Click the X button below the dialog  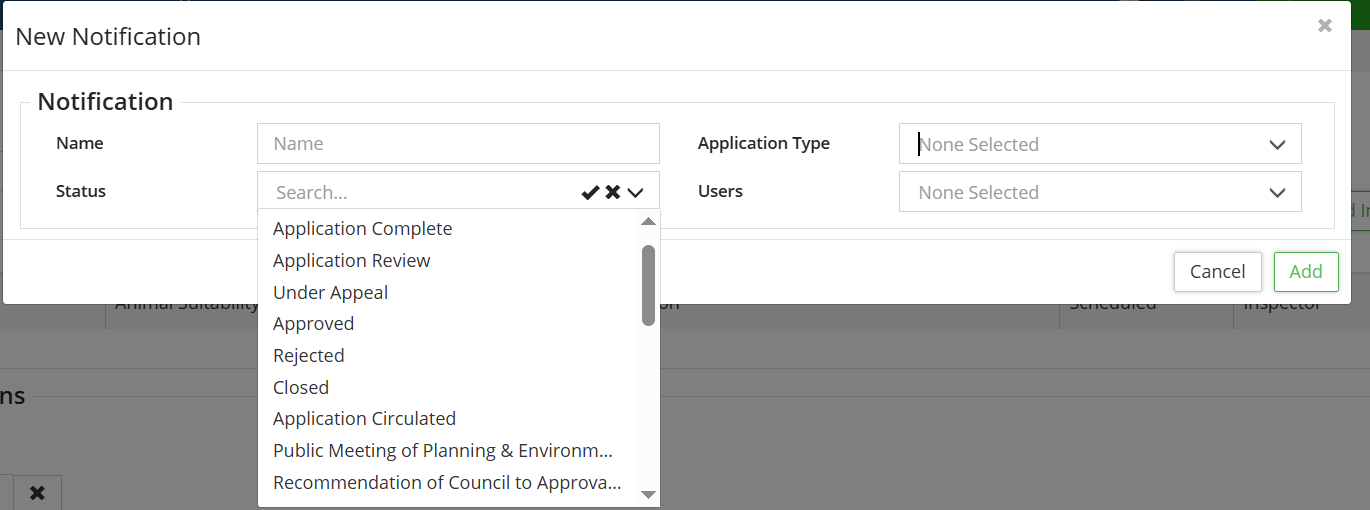click(x=37, y=492)
